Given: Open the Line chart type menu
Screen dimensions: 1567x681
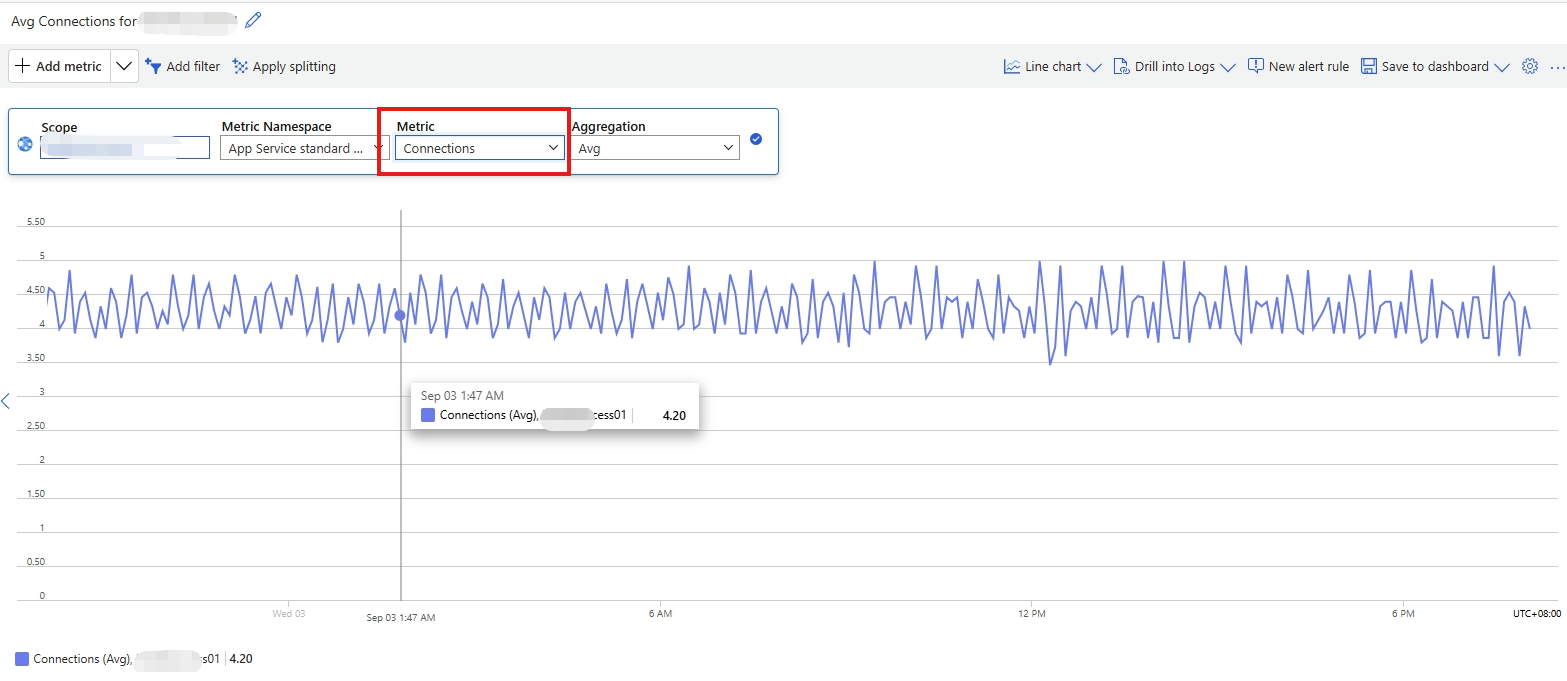Looking at the screenshot, I should point(1052,66).
